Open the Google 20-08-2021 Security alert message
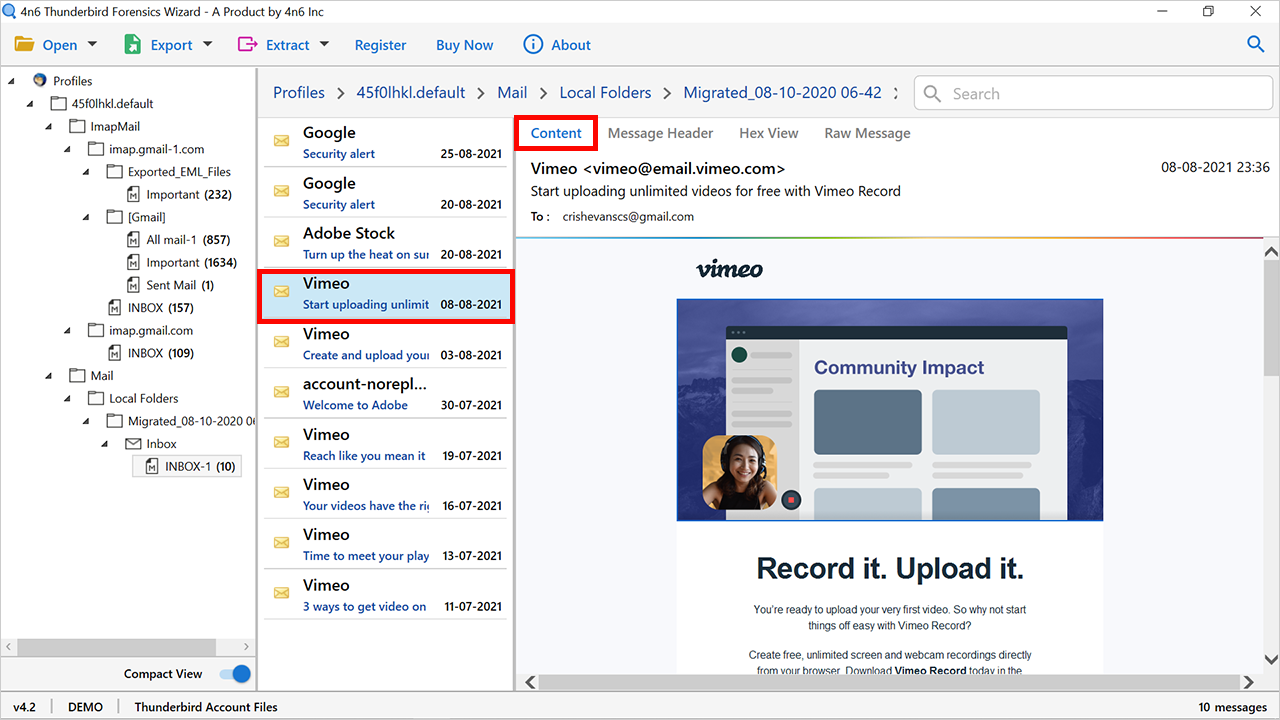This screenshot has width=1280, height=720. pos(385,193)
